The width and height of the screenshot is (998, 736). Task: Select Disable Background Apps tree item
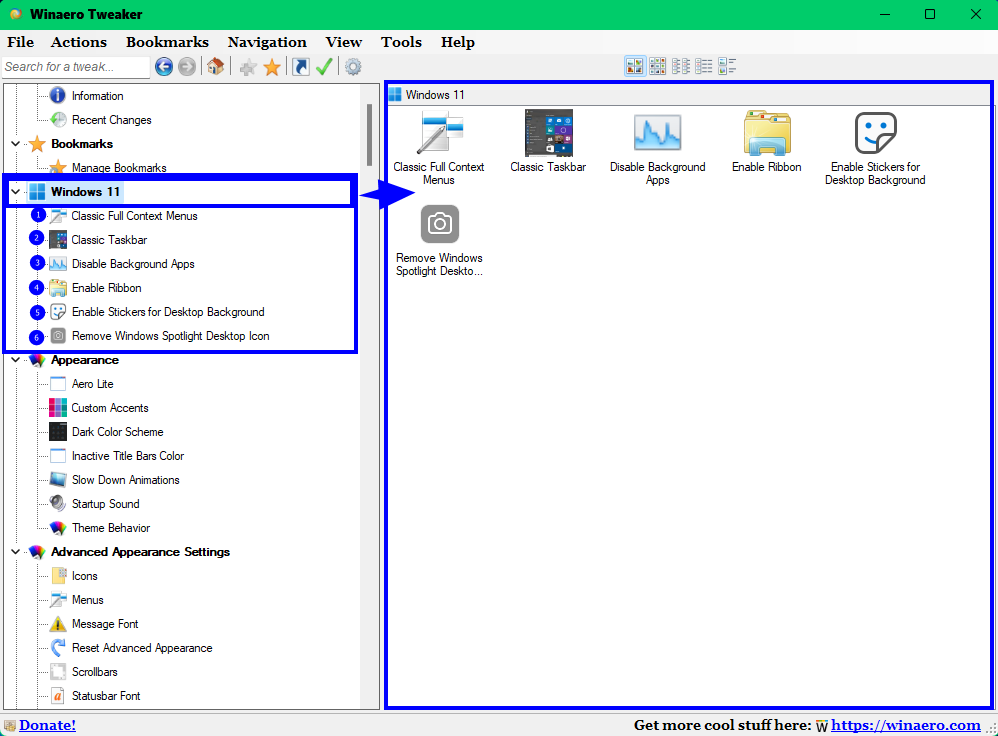pos(133,264)
